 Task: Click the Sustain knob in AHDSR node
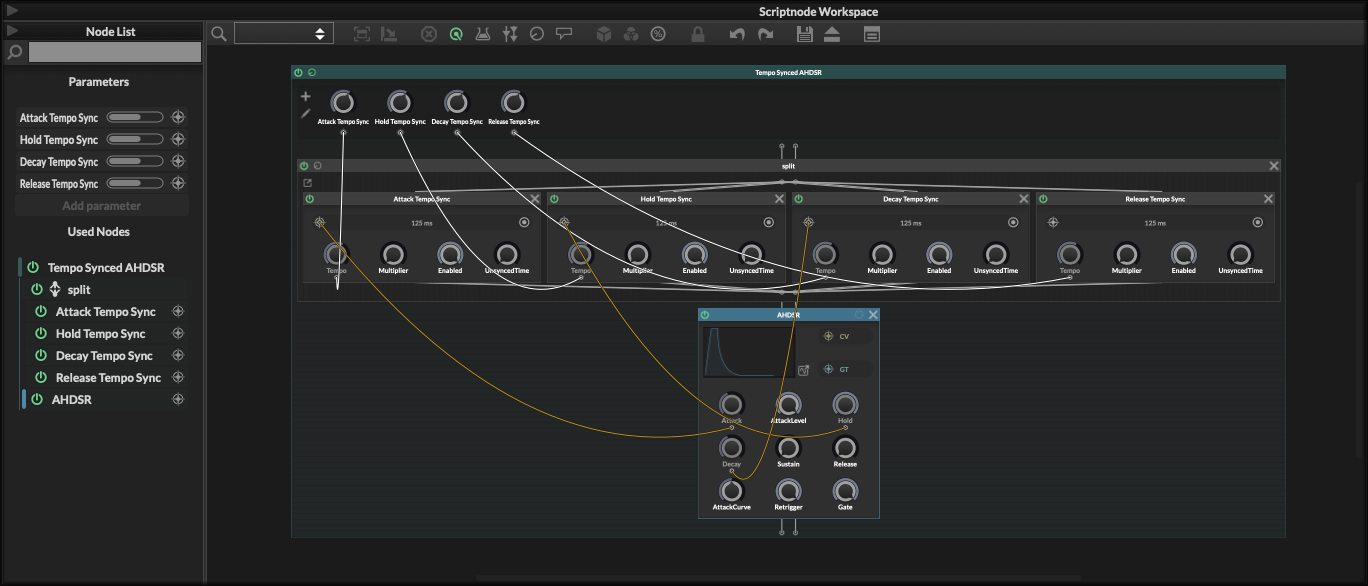[789, 447]
